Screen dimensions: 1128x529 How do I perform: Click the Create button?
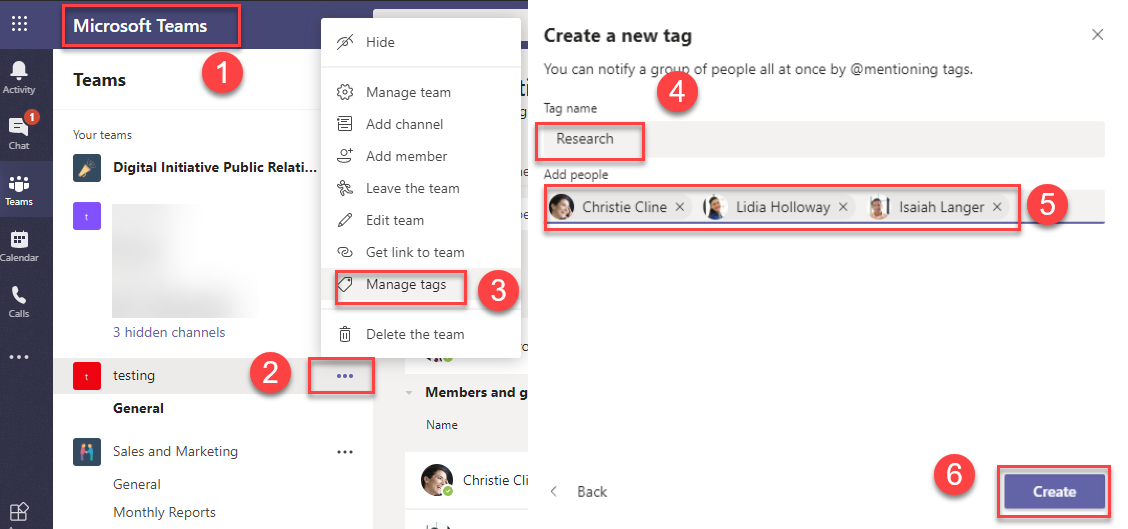[x=1054, y=492]
